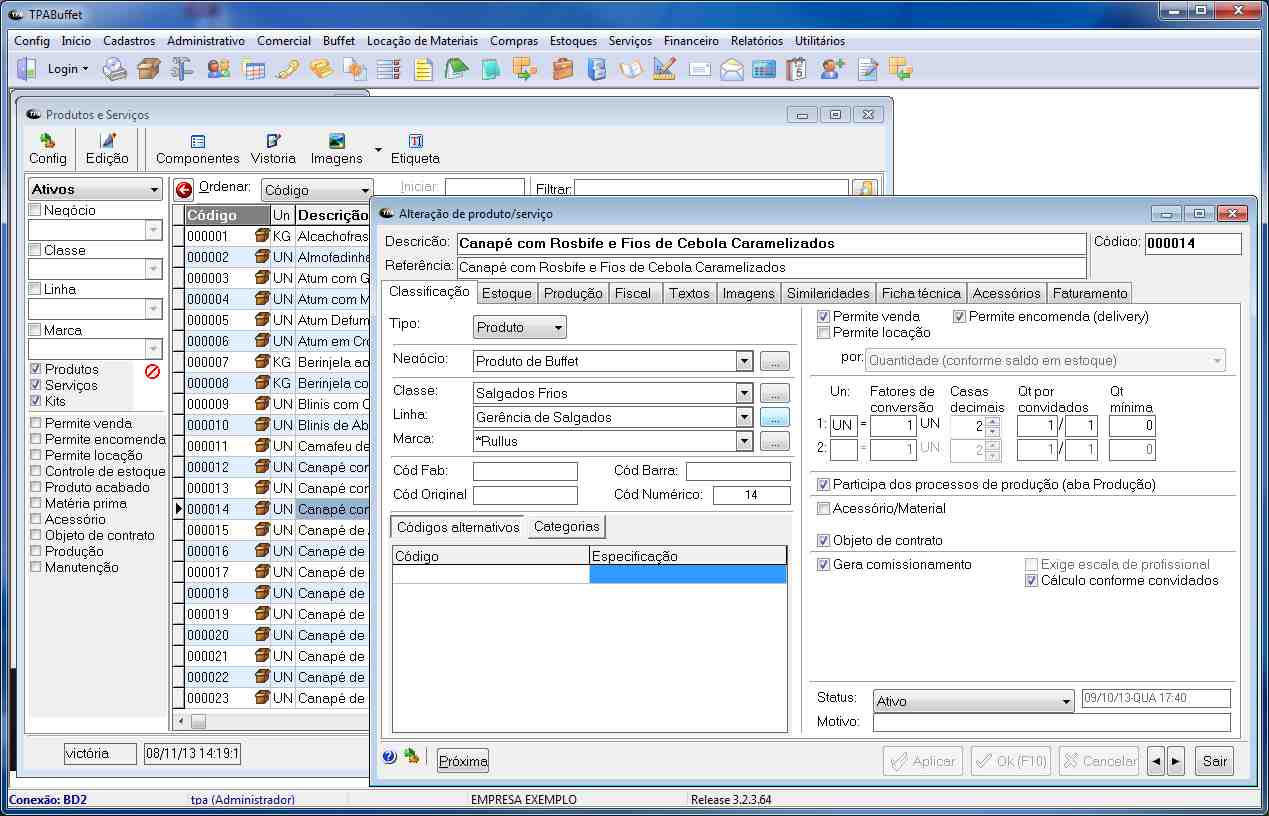The height and width of the screenshot is (816, 1269).
Task: Click the Vistoria toolbar icon
Action: point(273,149)
